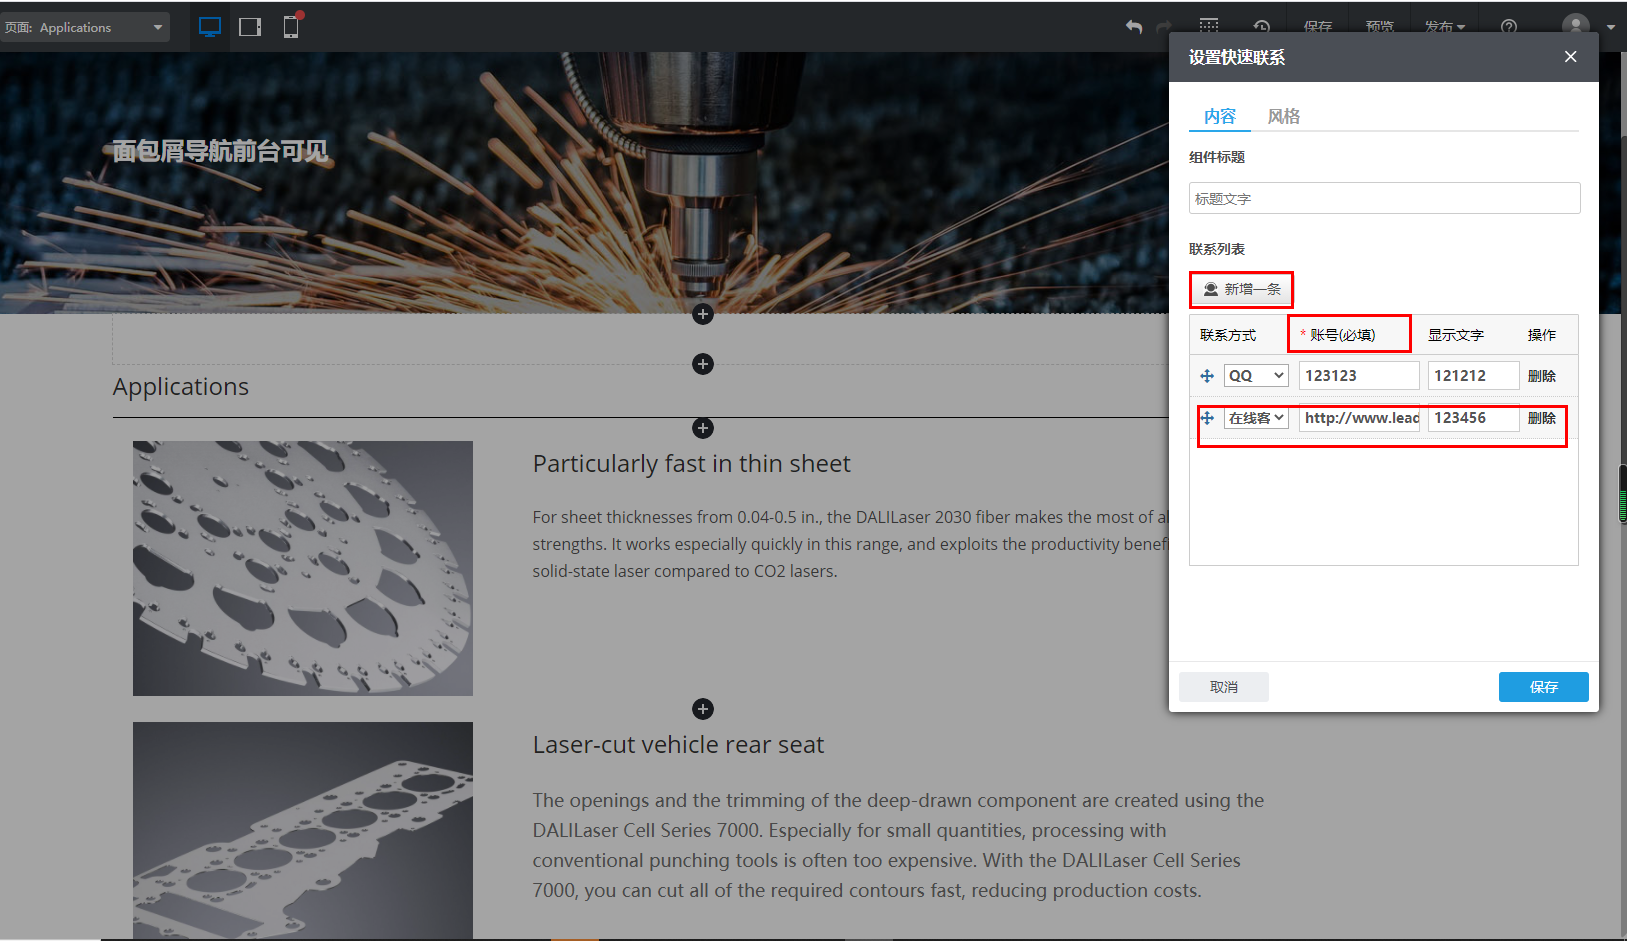Click the move handle of QQ row
Screen dimensions: 1627x941
coord(1207,376)
